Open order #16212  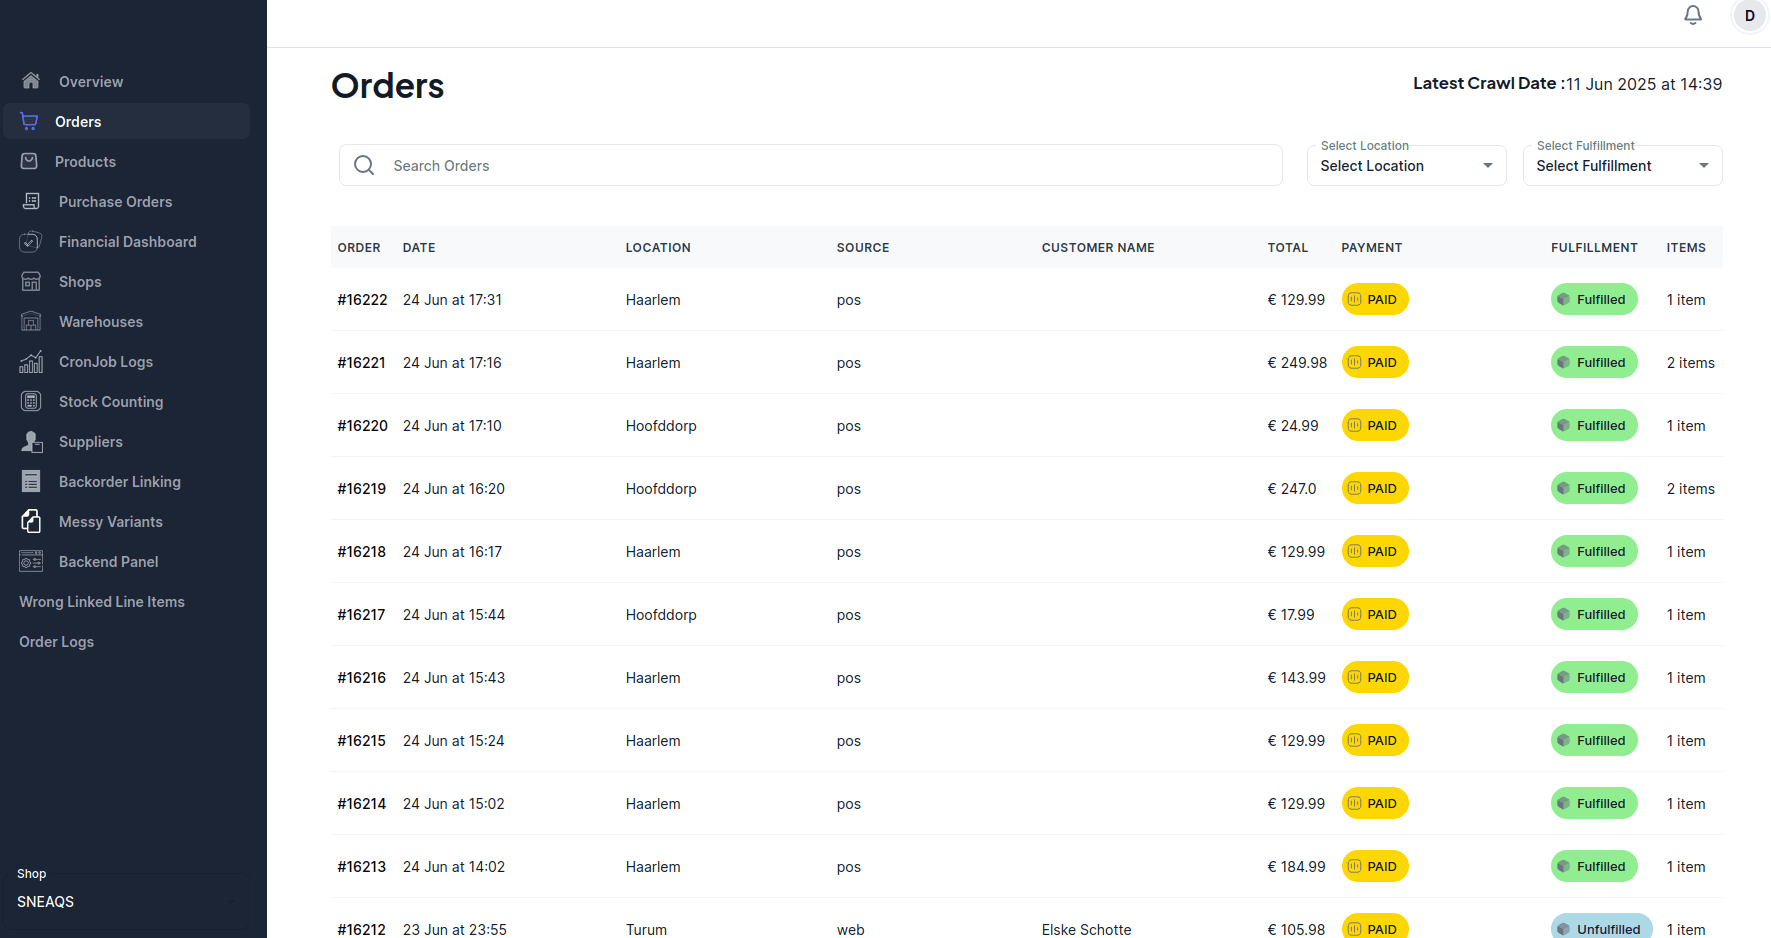pos(361,929)
